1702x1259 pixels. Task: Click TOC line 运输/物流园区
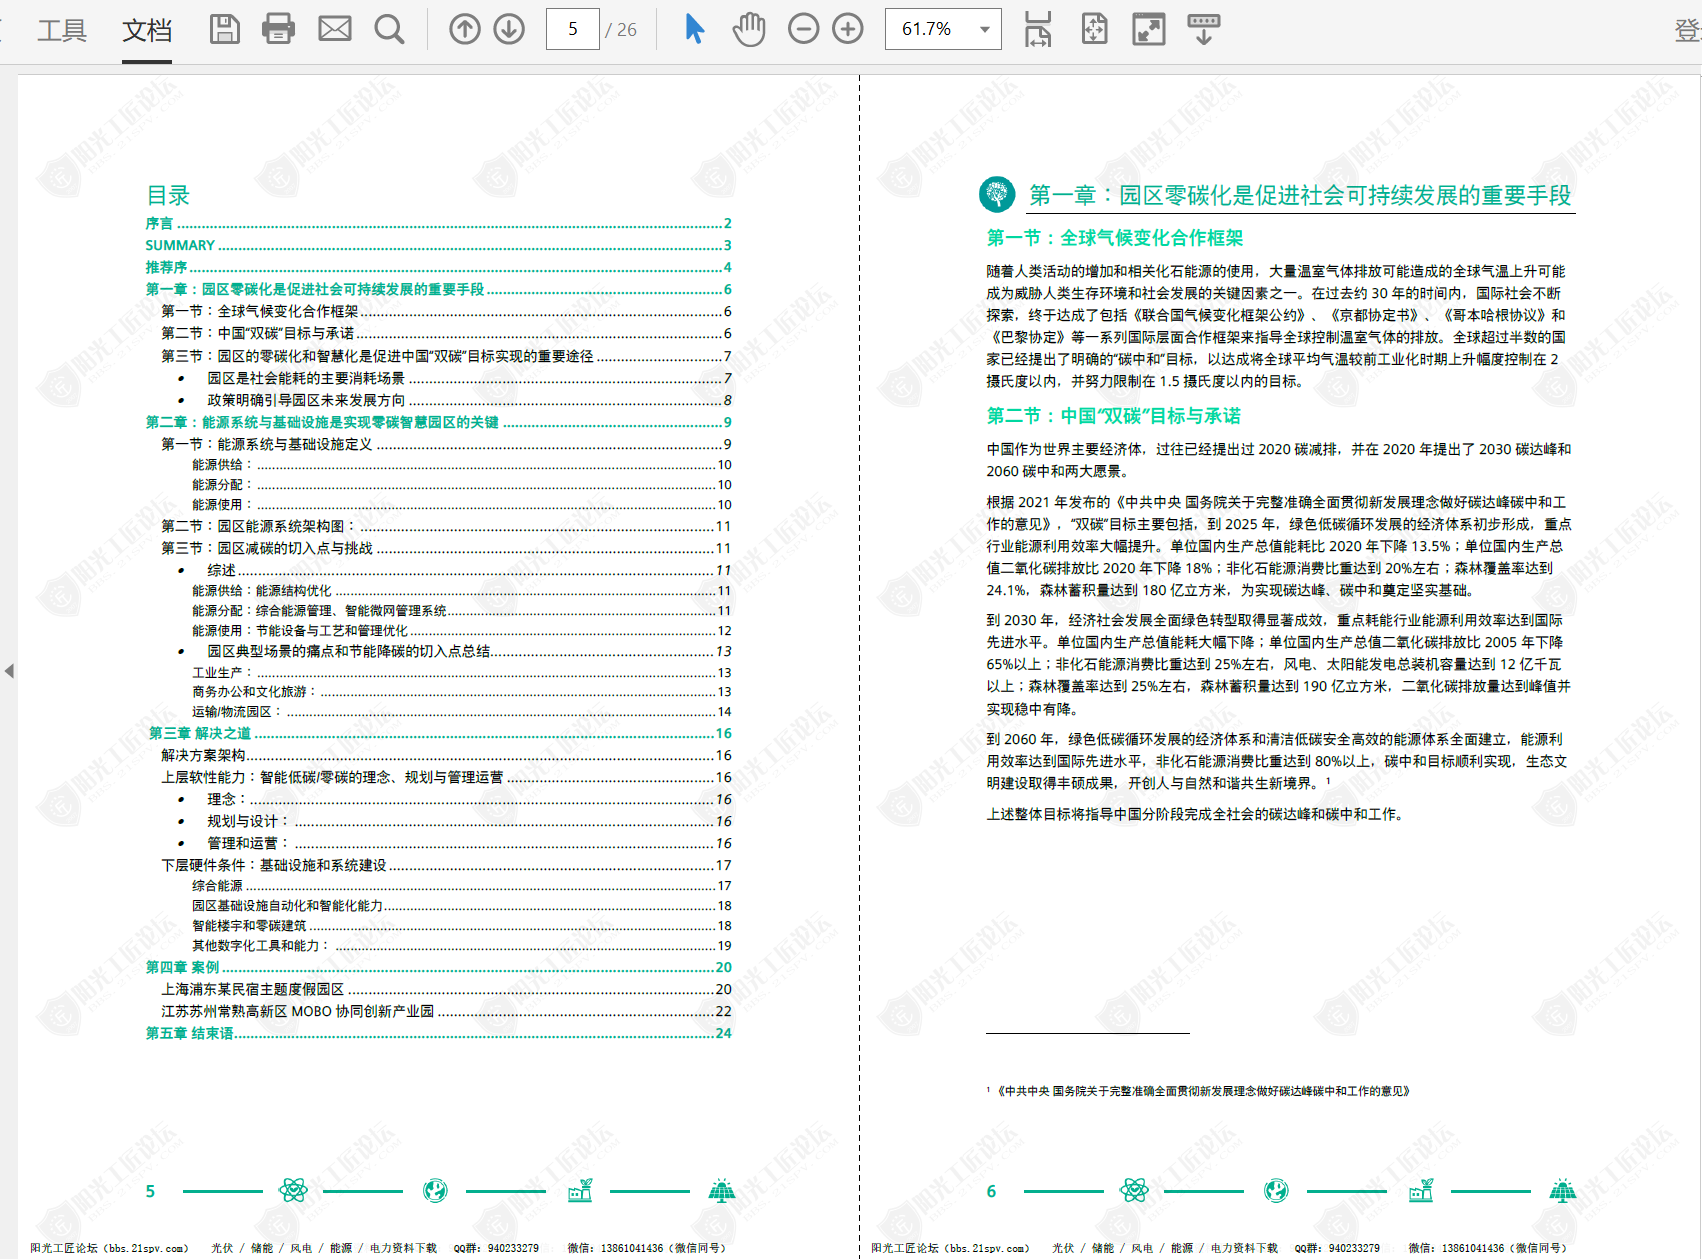[x=461, y=712]
